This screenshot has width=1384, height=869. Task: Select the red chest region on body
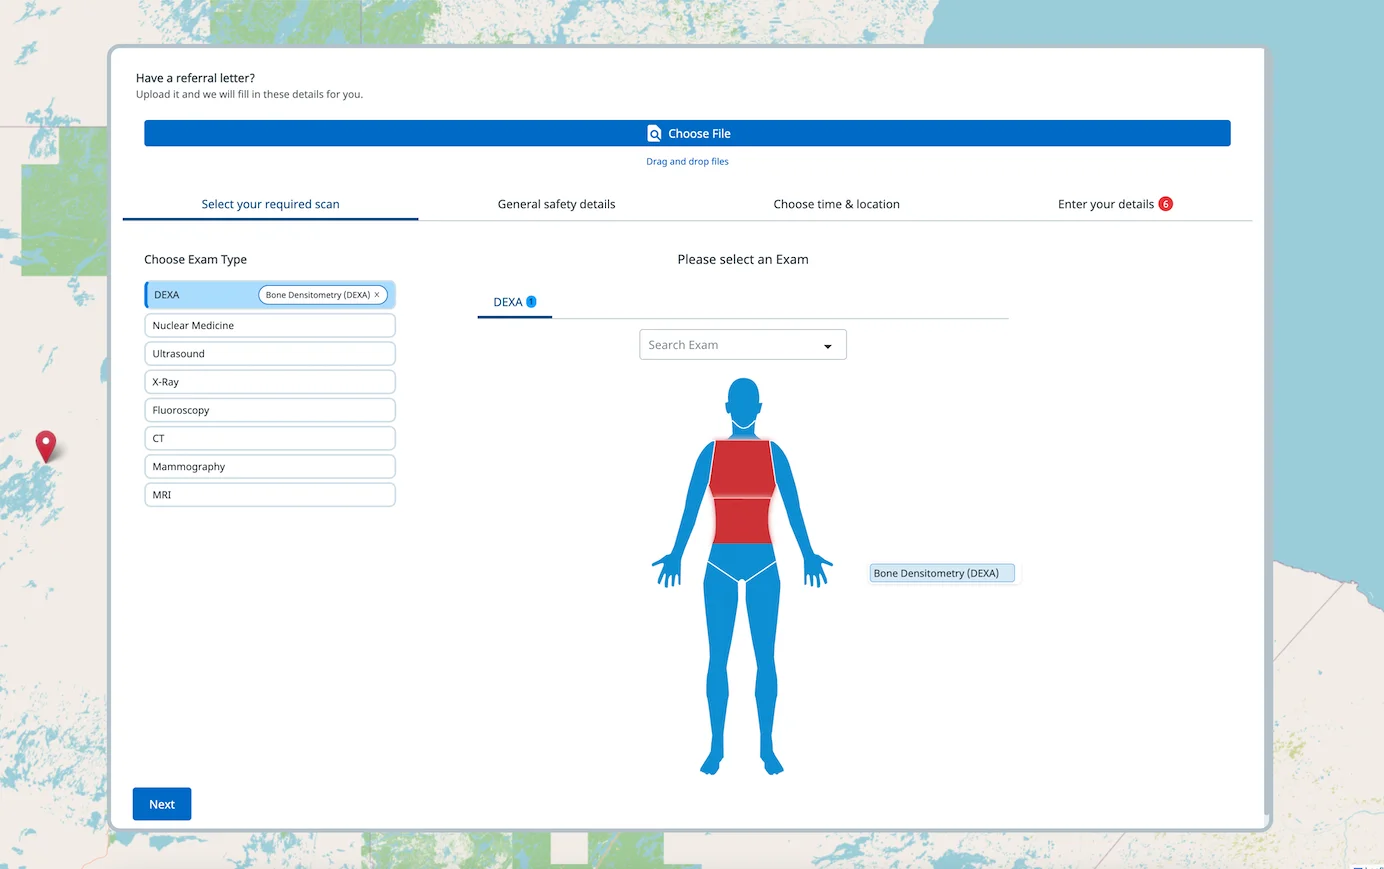pos(742,468)
